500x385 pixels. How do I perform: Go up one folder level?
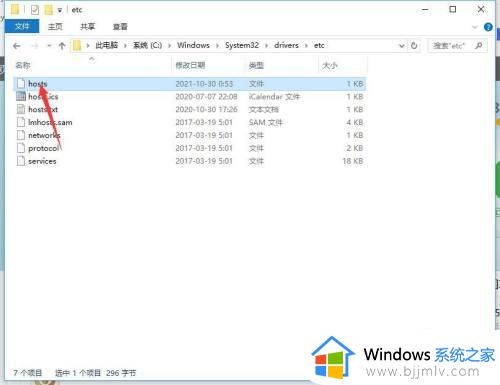coord(62,46)
